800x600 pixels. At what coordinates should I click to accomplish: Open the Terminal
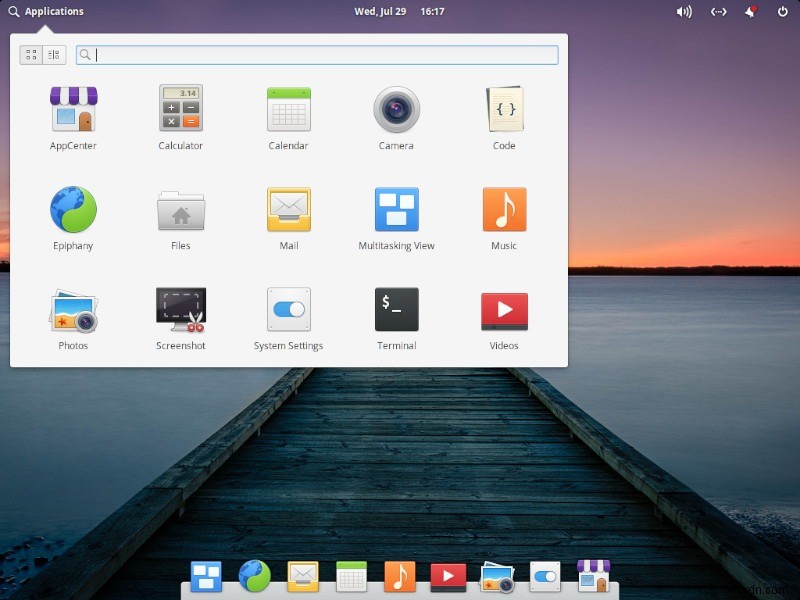(x=396, y=312)
